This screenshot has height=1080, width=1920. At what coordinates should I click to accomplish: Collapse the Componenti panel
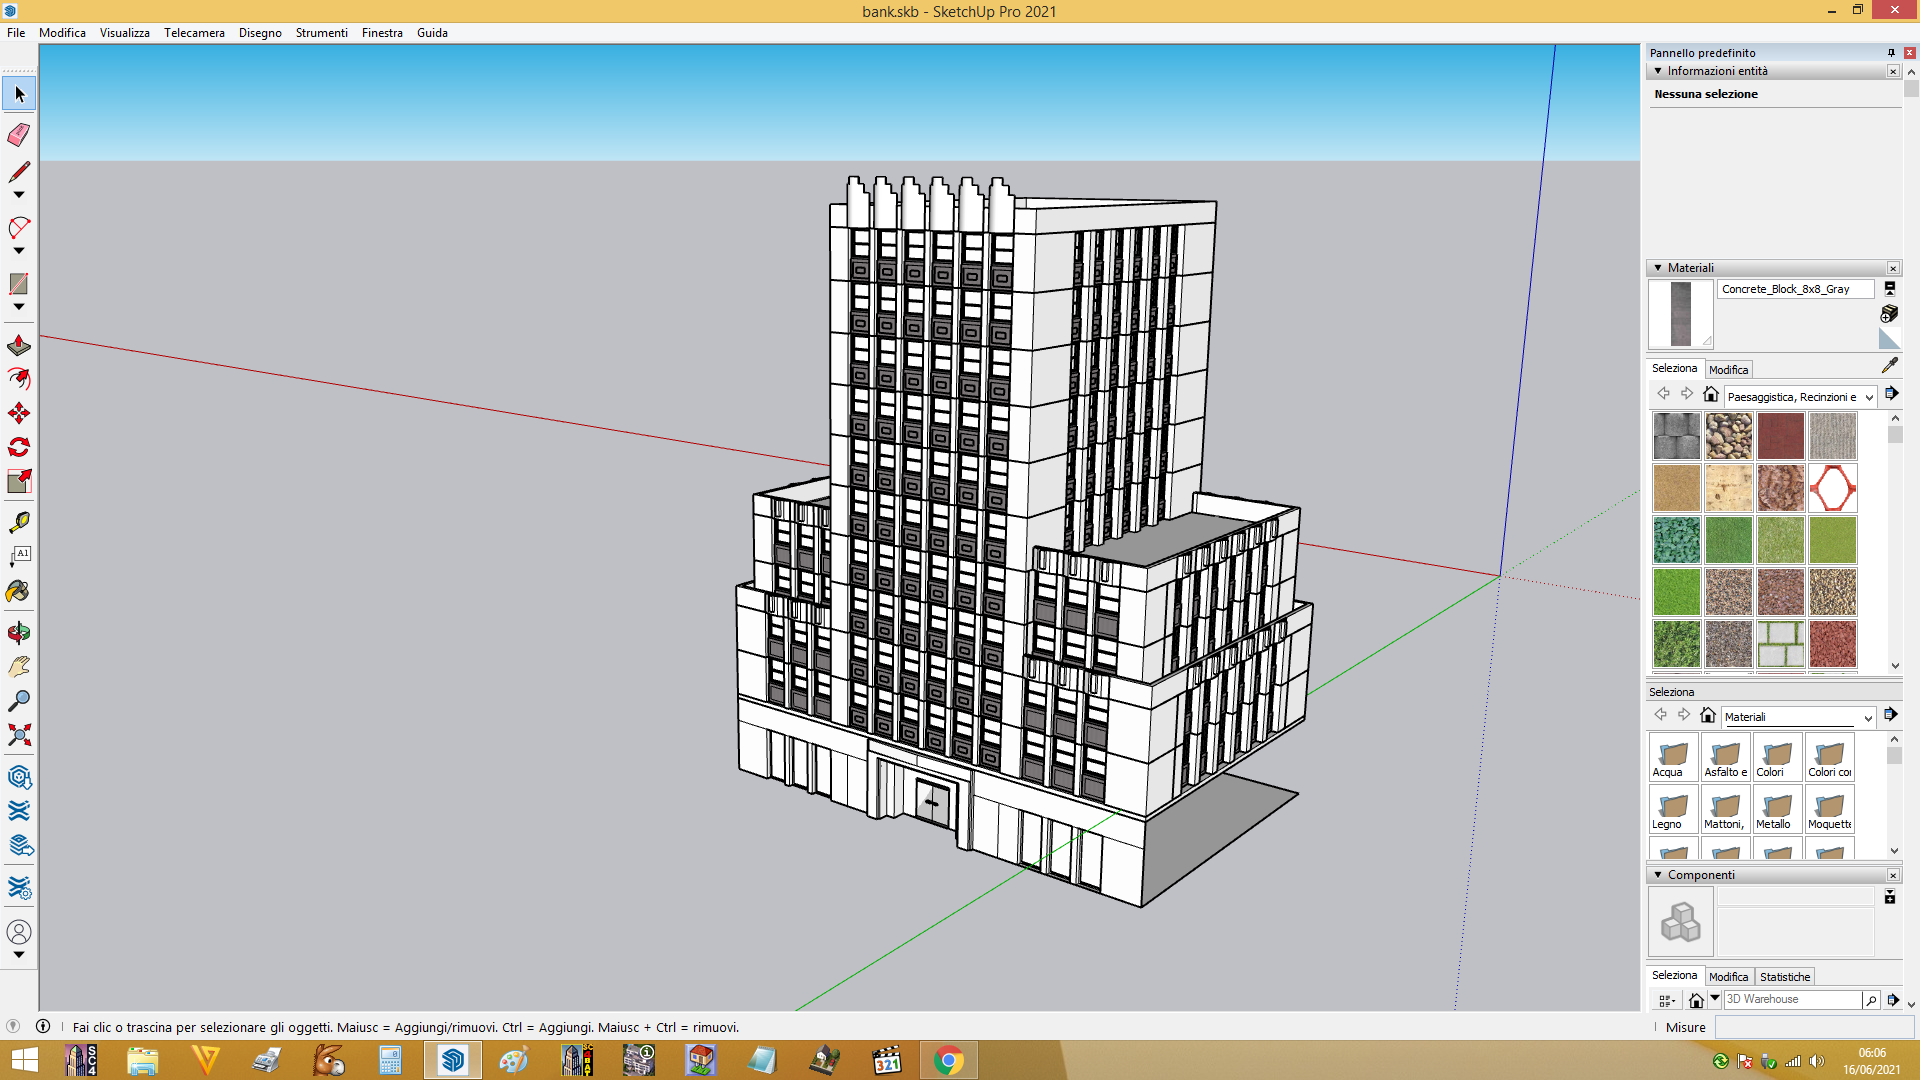(x=1658, y=875)
